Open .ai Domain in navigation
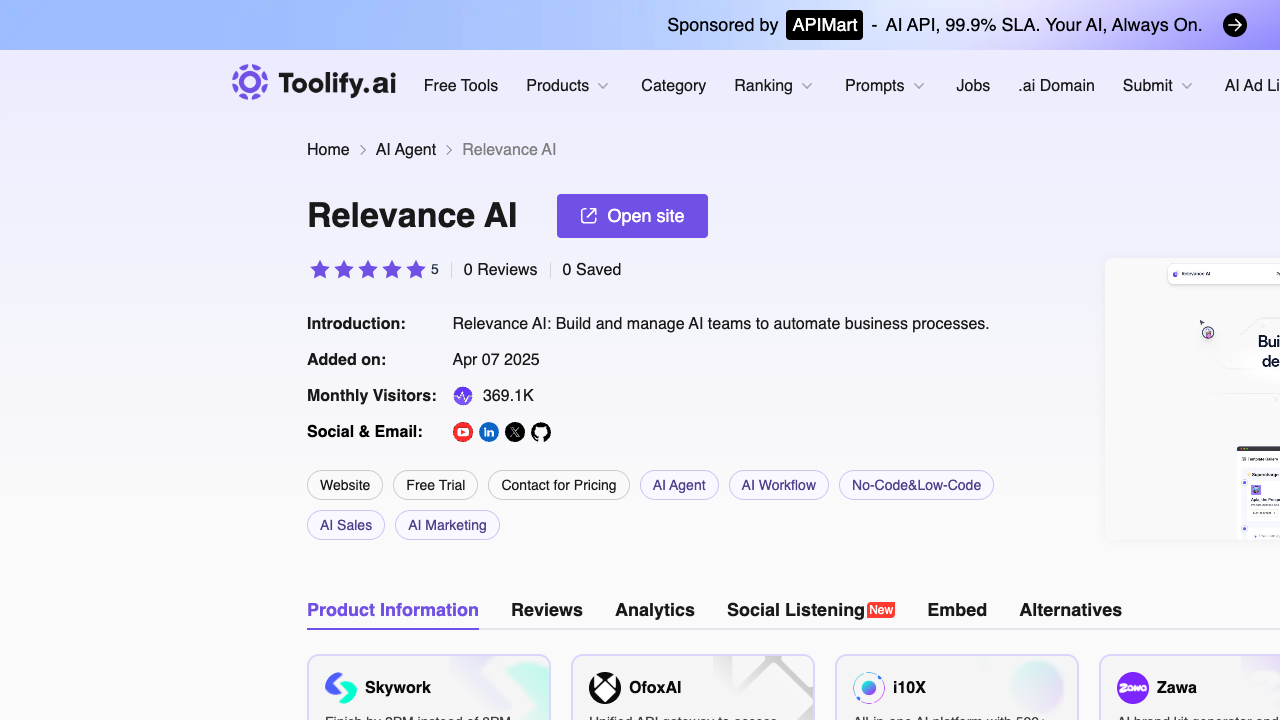The image size is (1280, 720). (x=1056, y=86)
